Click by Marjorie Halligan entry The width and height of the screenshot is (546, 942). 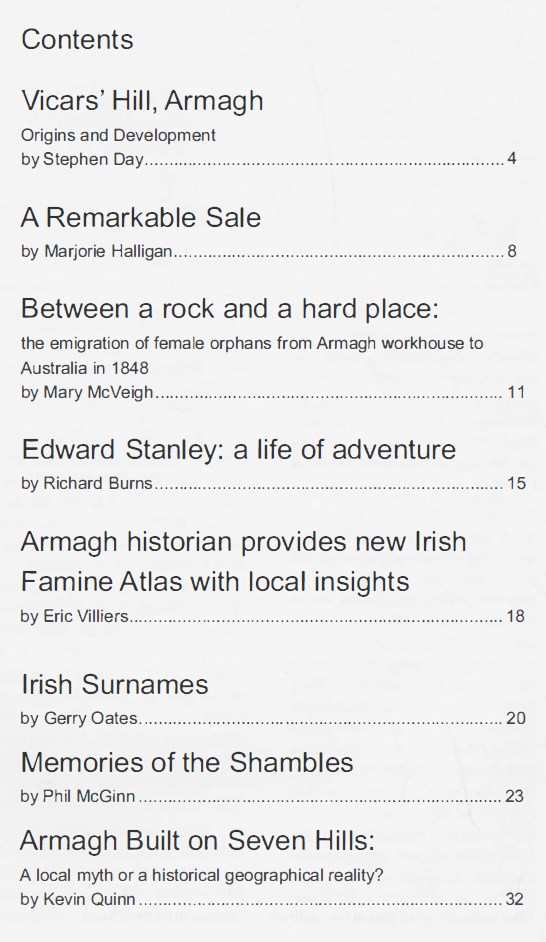click(97, 251)
